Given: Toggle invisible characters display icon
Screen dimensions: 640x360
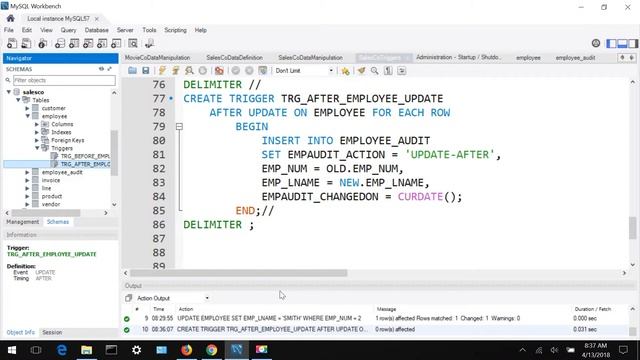Looking at the screenshot, I should (388, 71).
